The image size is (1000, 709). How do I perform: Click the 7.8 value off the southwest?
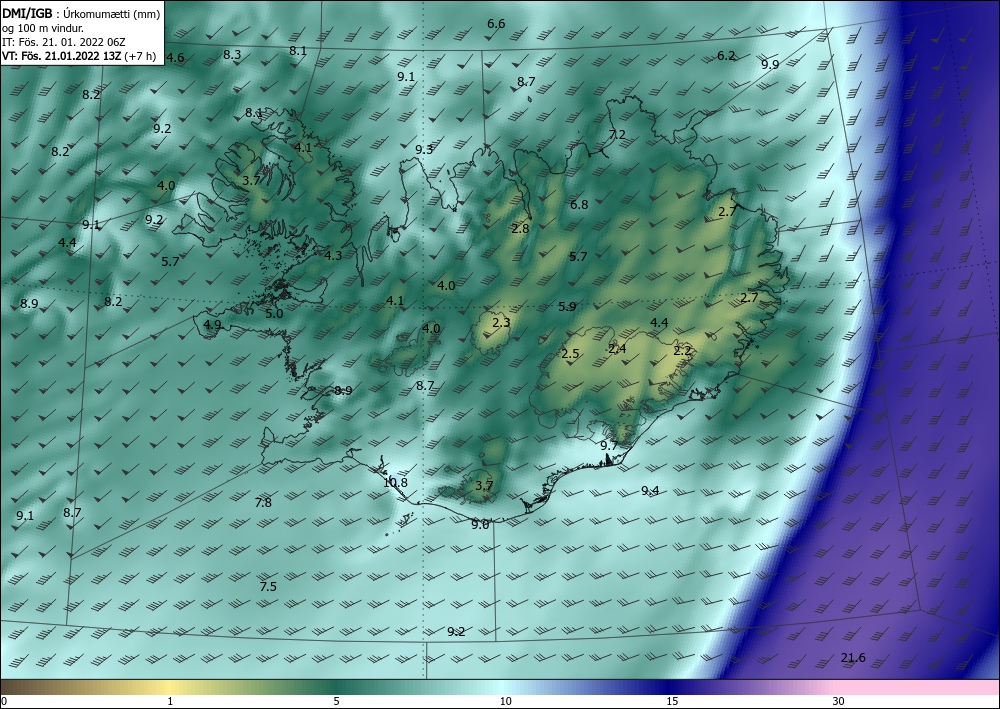click(x=263, y=502)
